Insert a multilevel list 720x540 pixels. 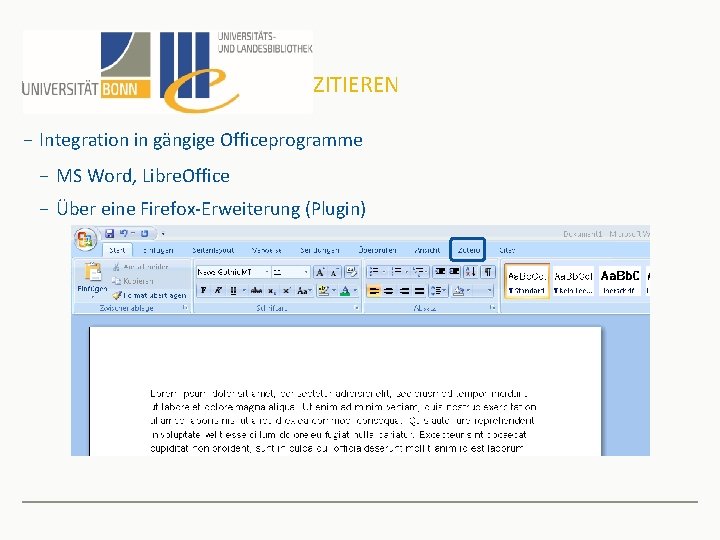419,272
